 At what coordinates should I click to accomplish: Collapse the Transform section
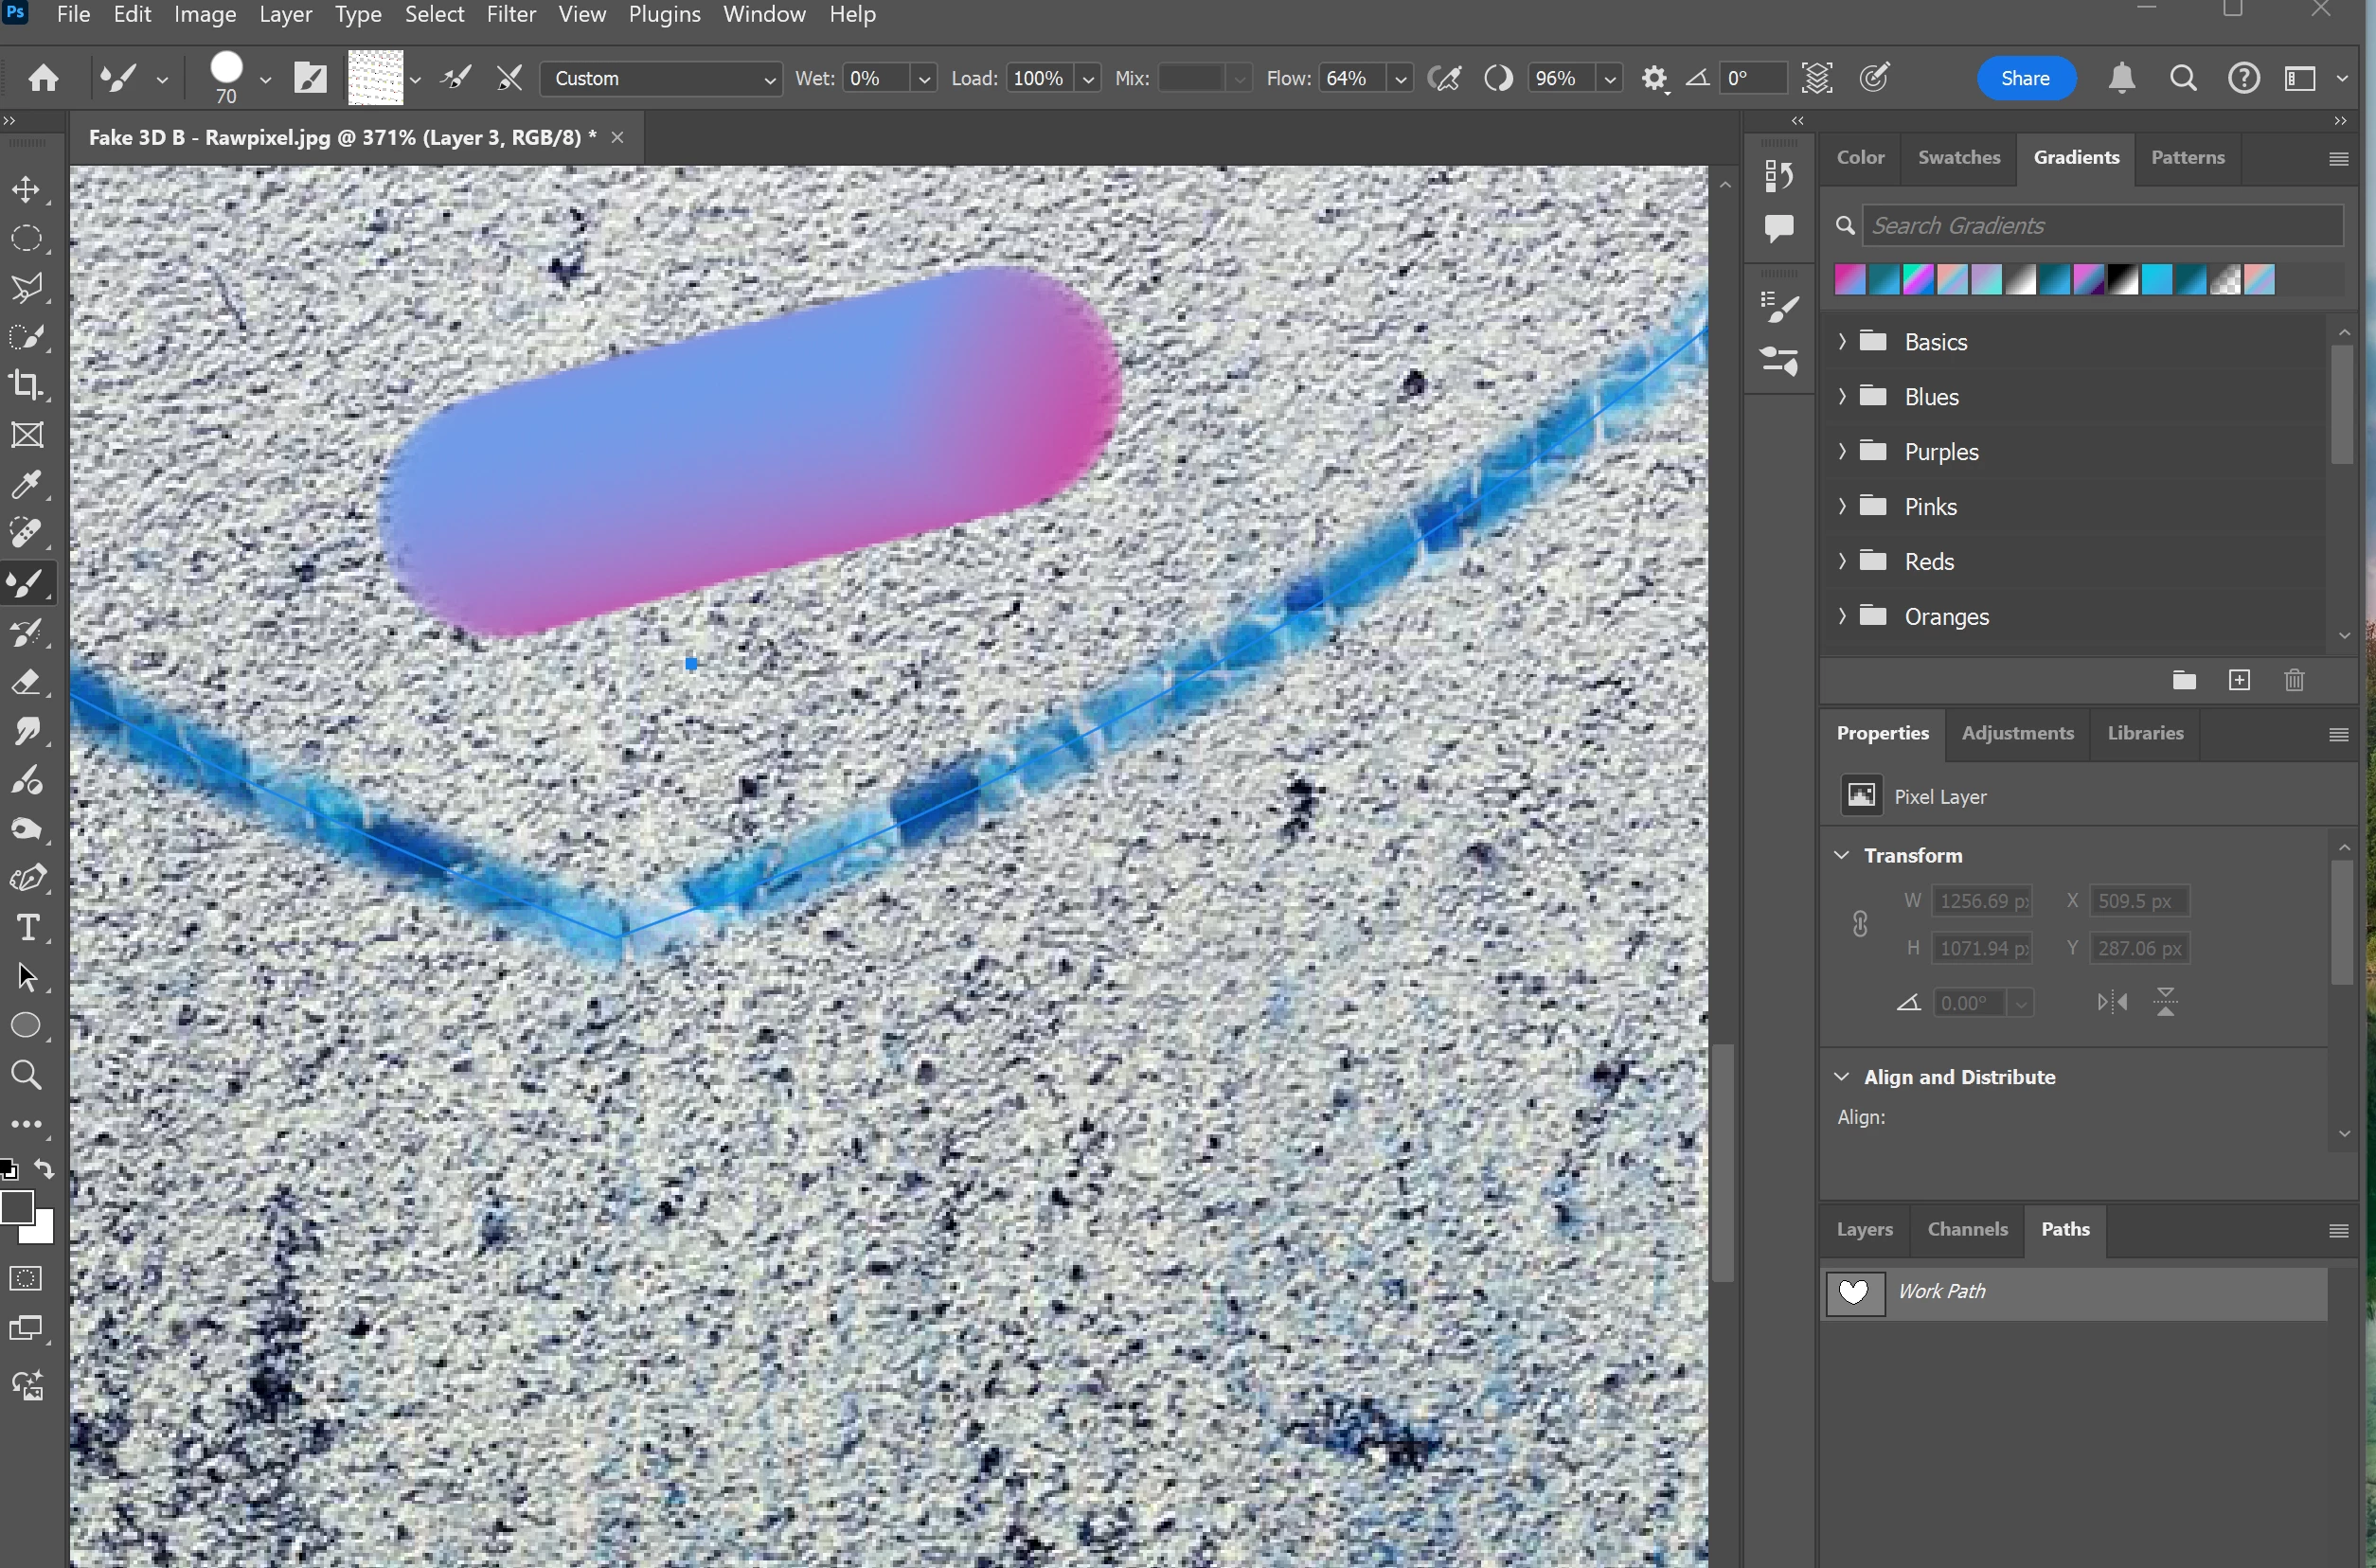click(x=1842, y=856)
